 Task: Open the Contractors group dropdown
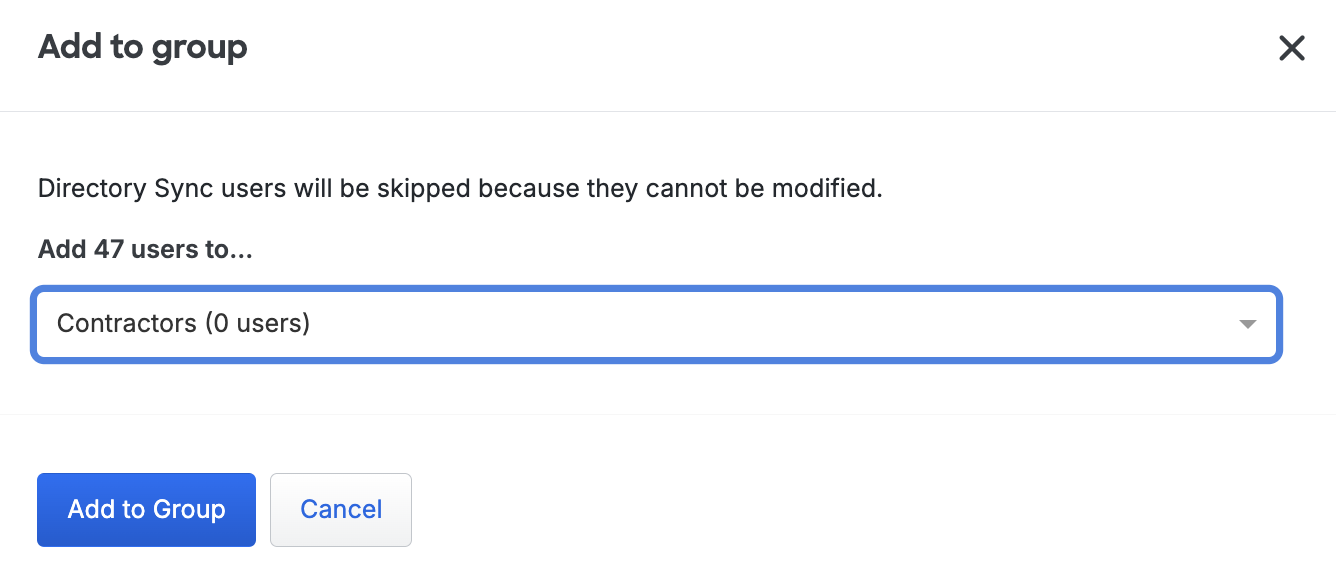point(656,324)
